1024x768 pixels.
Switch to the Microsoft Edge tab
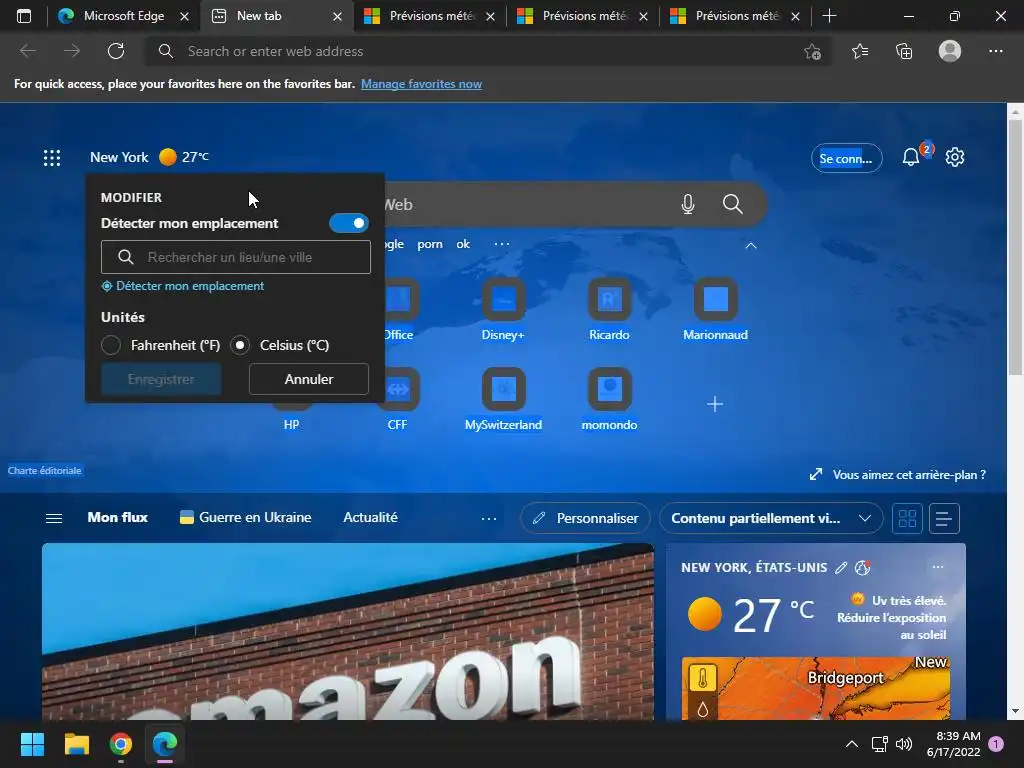click(123, 16)
